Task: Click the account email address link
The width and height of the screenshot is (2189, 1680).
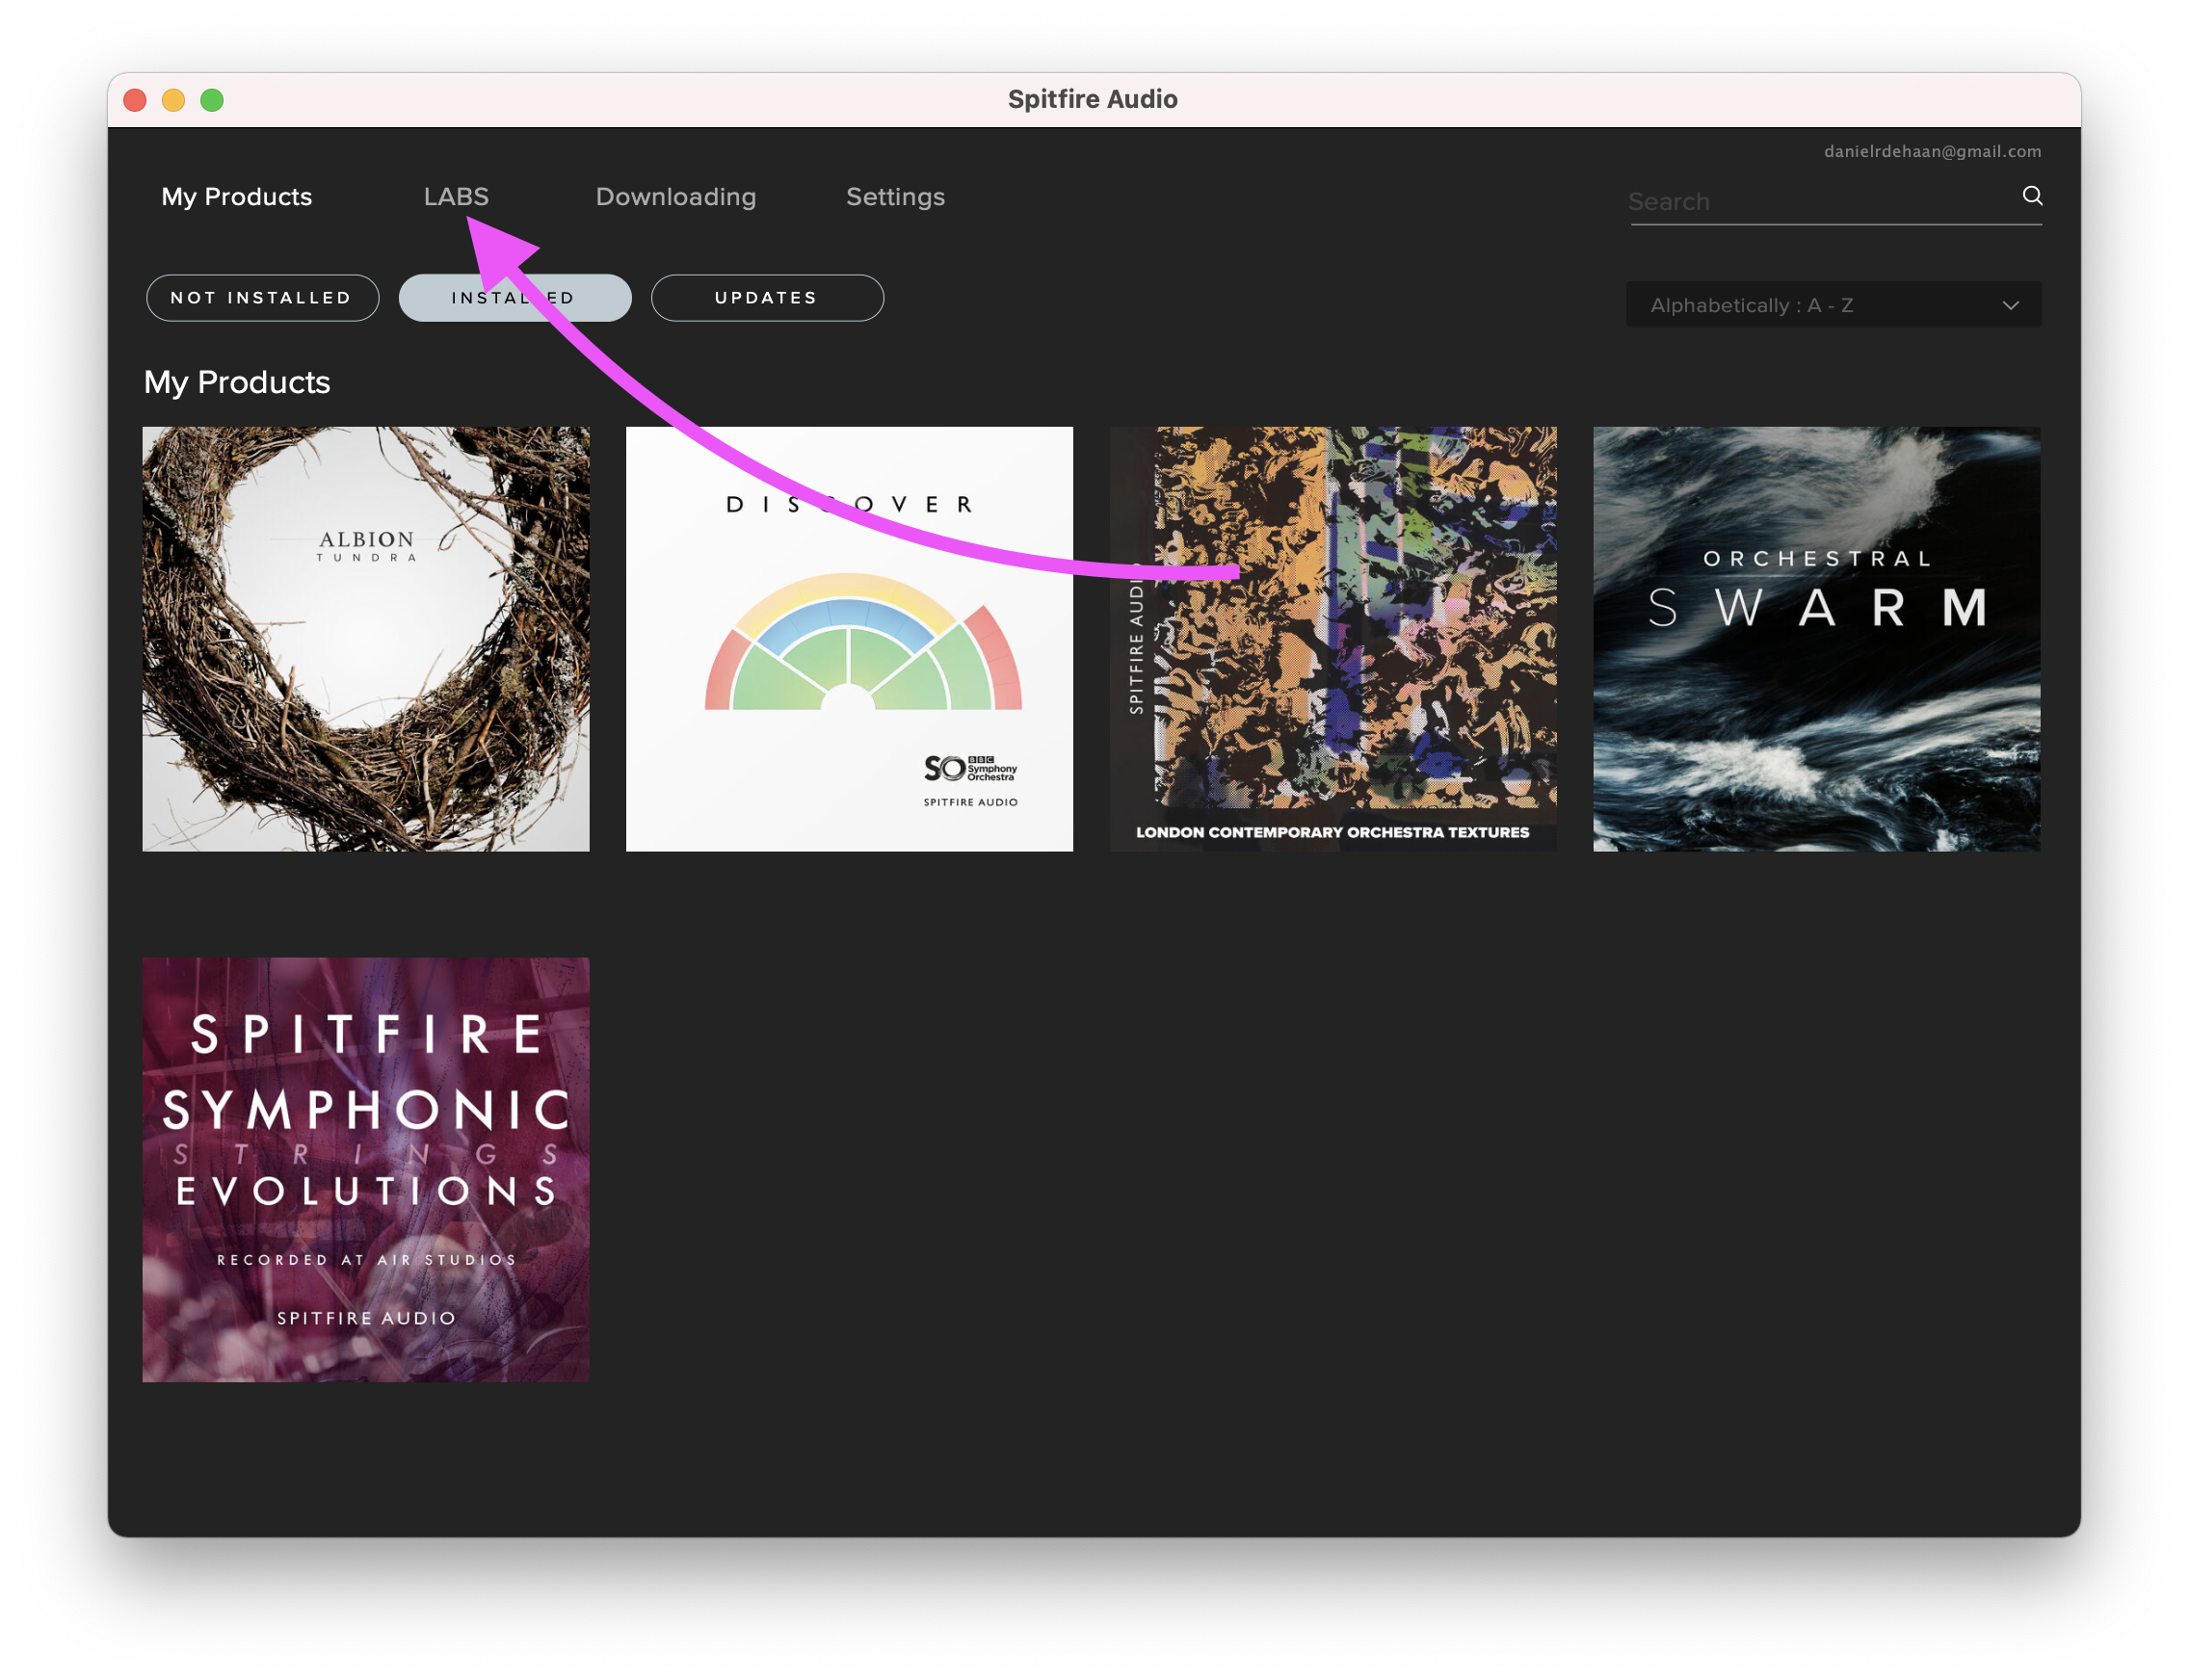Action: [1932, 152]
